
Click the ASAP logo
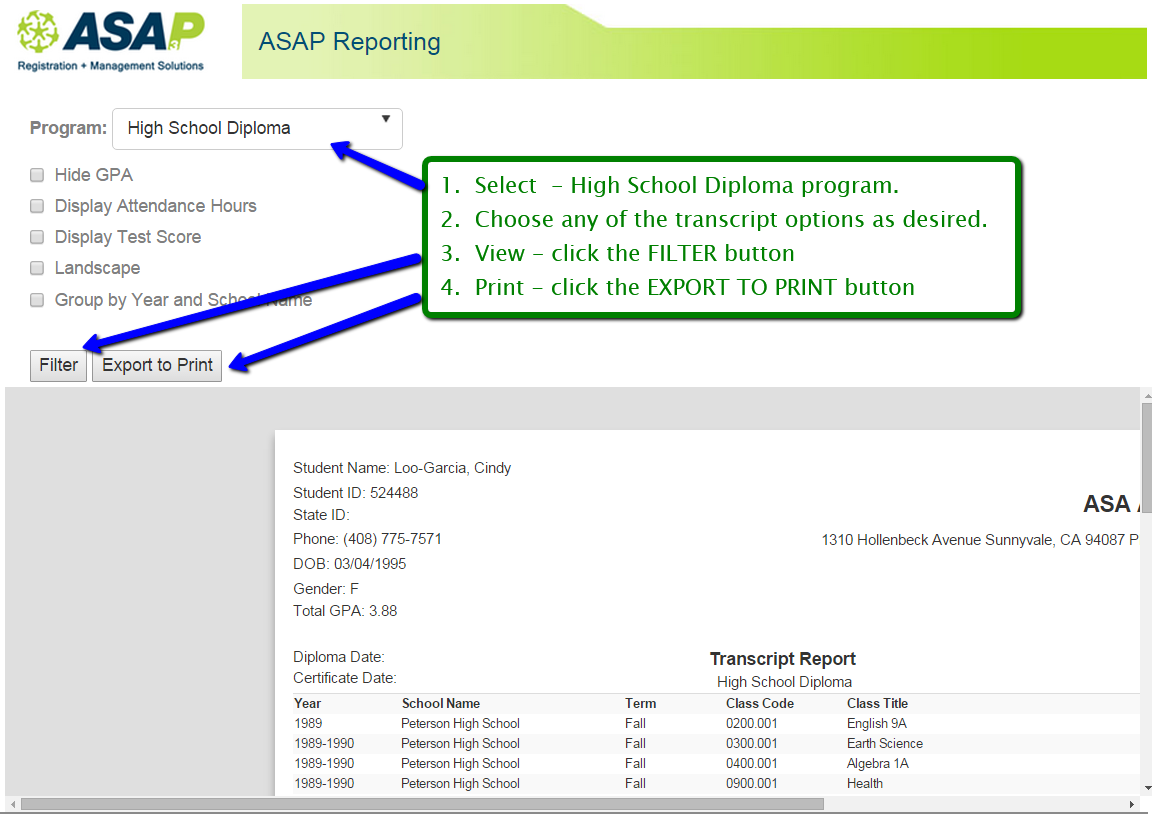pos(111,40)
